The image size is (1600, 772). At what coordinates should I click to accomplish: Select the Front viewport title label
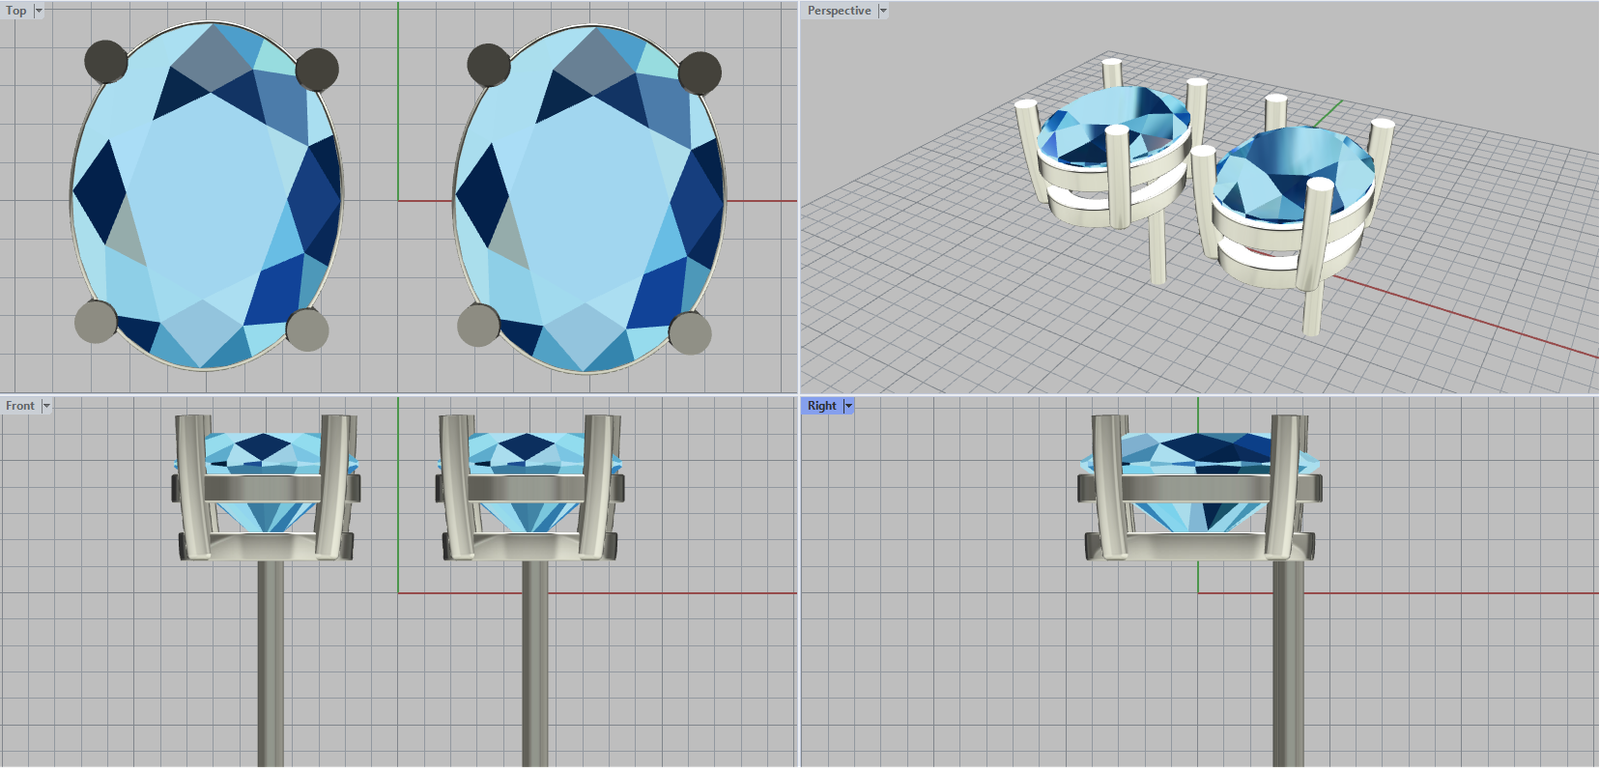[20, 406]
